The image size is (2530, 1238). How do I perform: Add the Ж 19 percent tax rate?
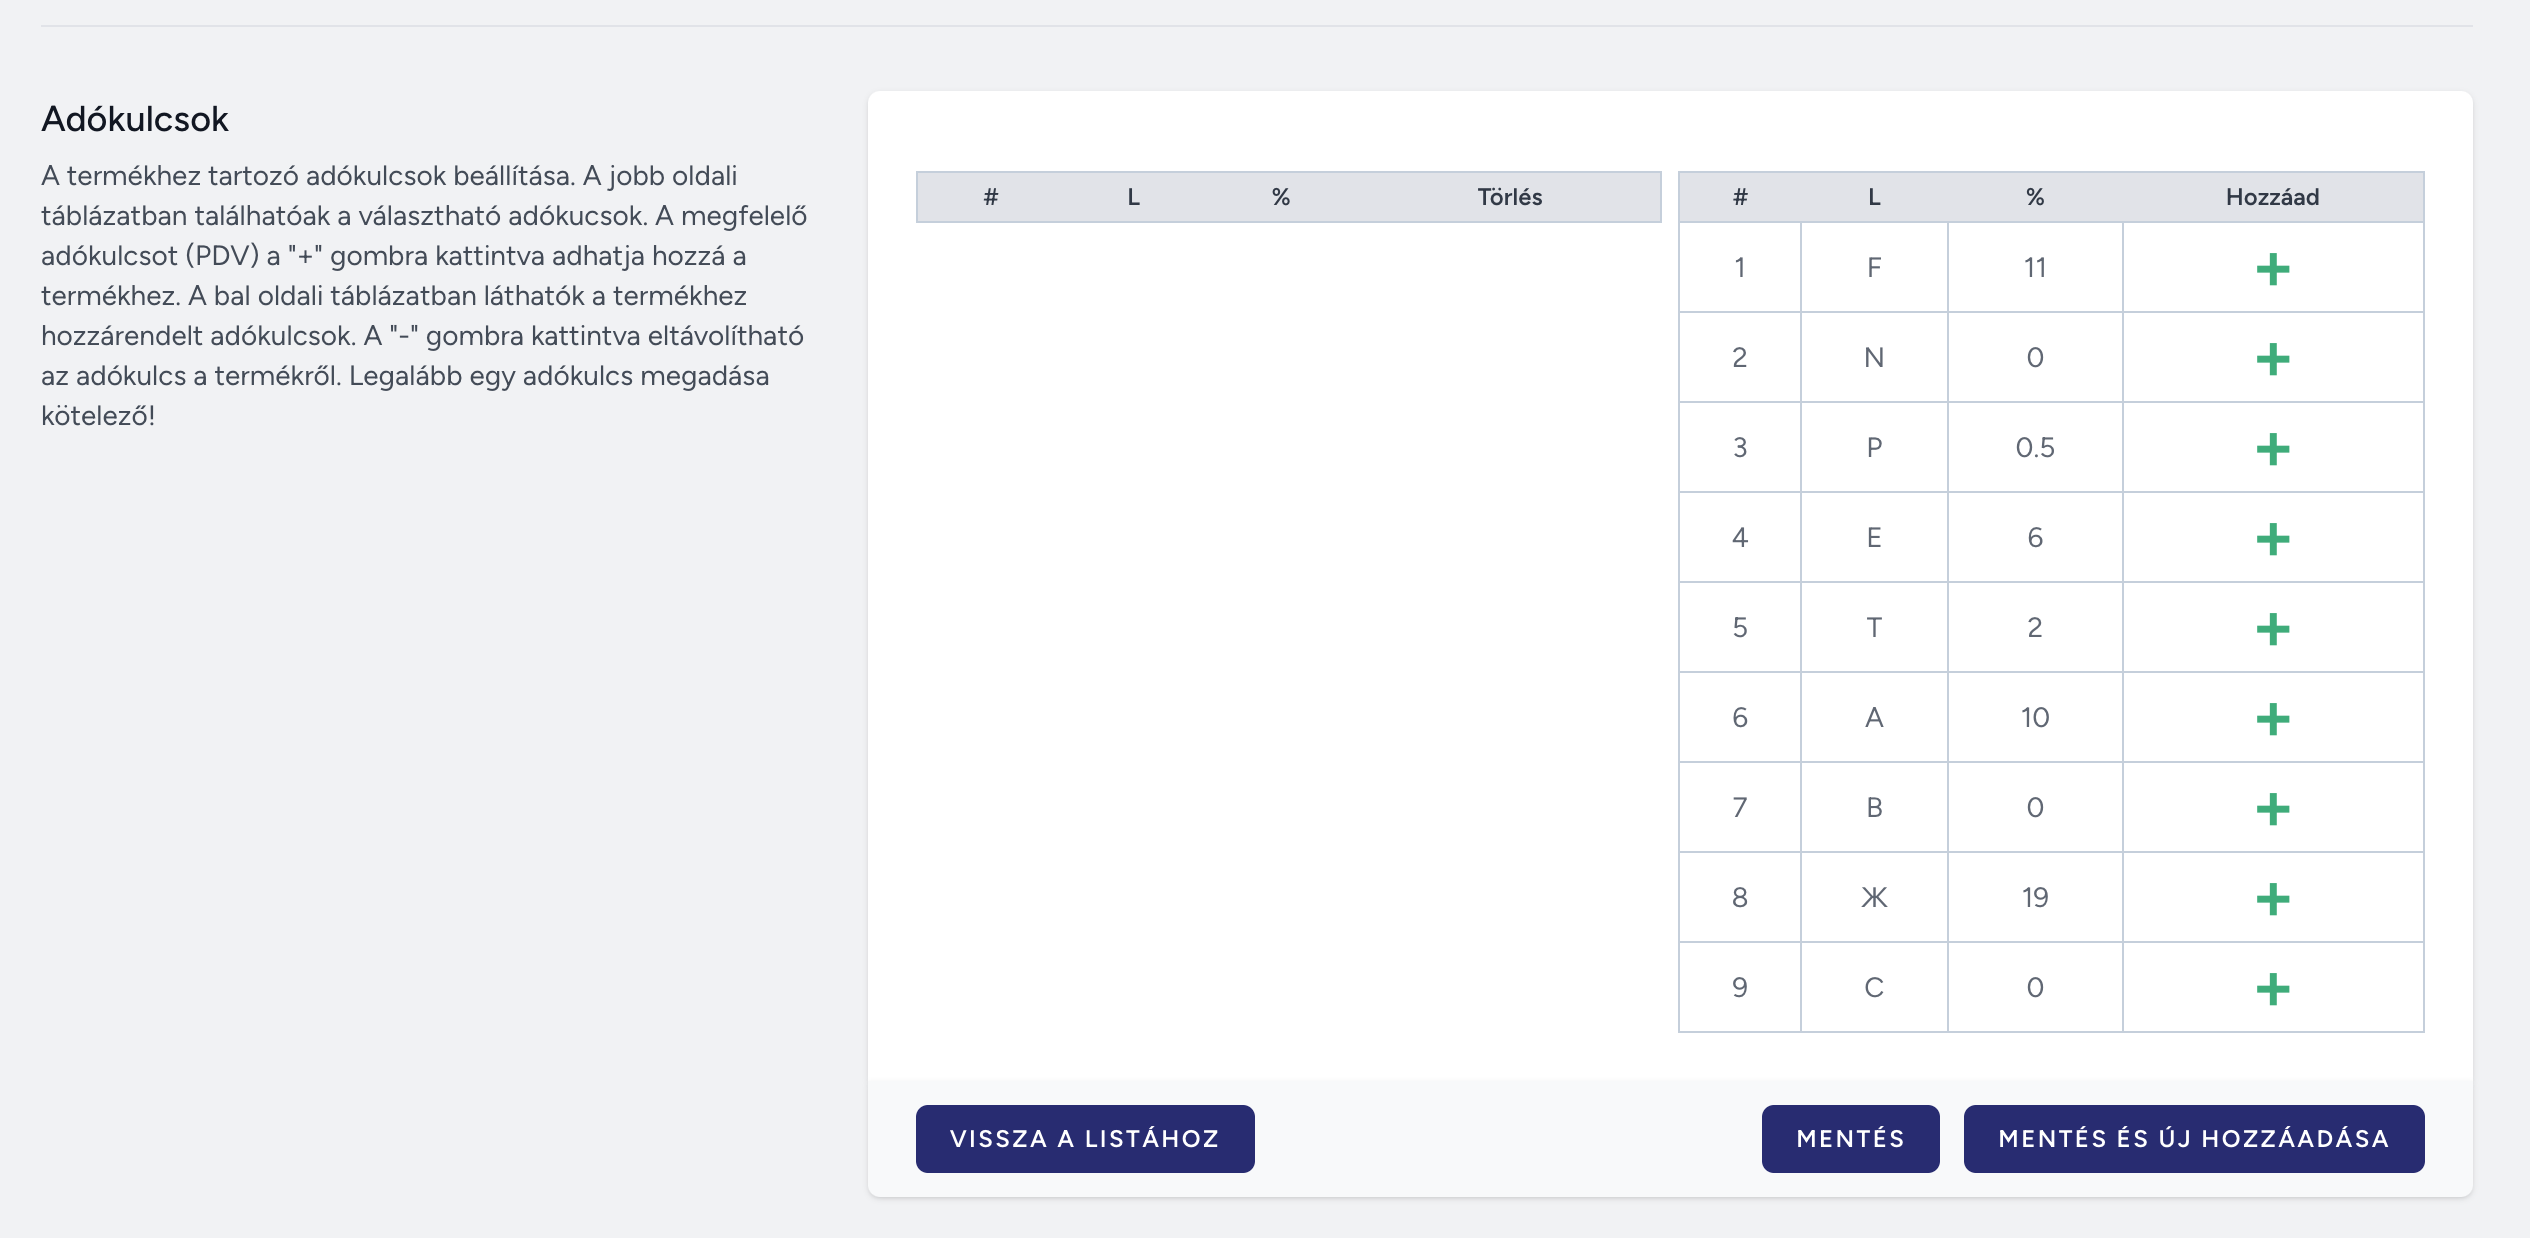click(2272, 899)
